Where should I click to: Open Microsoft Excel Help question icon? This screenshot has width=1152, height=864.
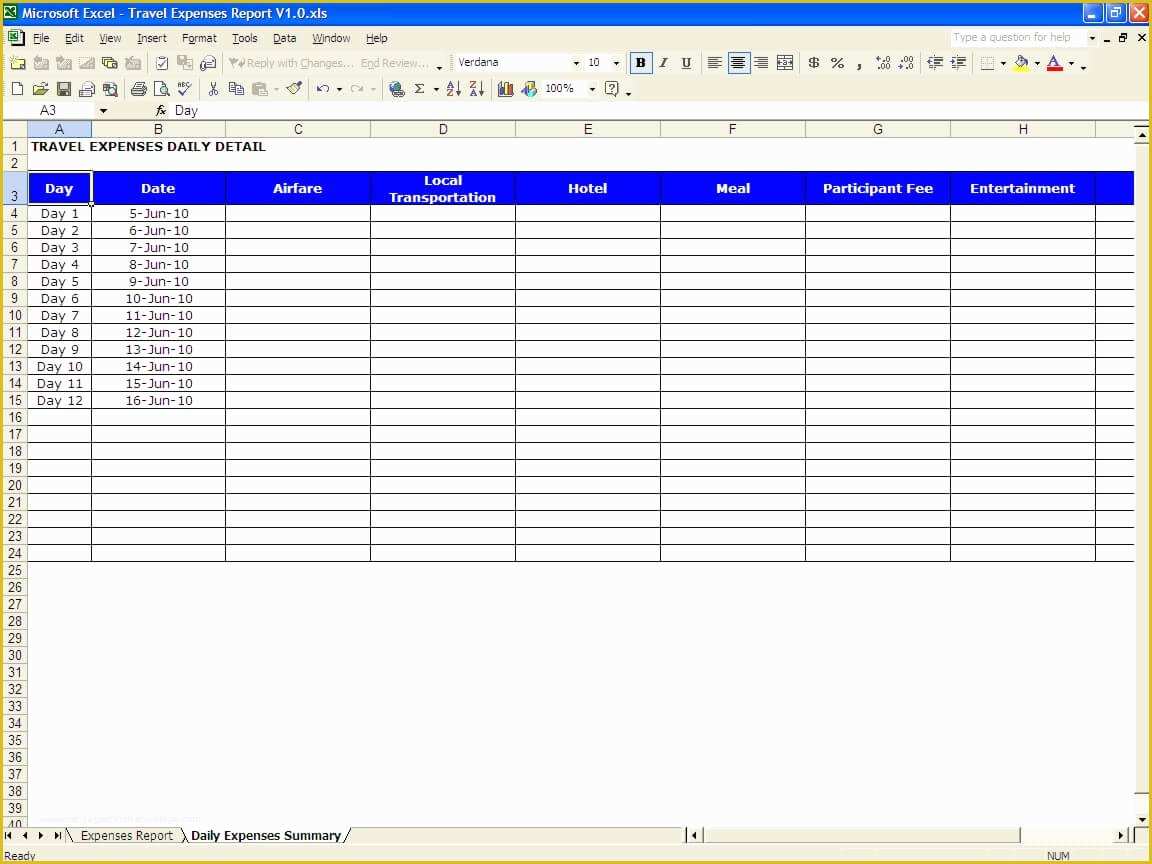pyautogui.click(x=611, y=89)
